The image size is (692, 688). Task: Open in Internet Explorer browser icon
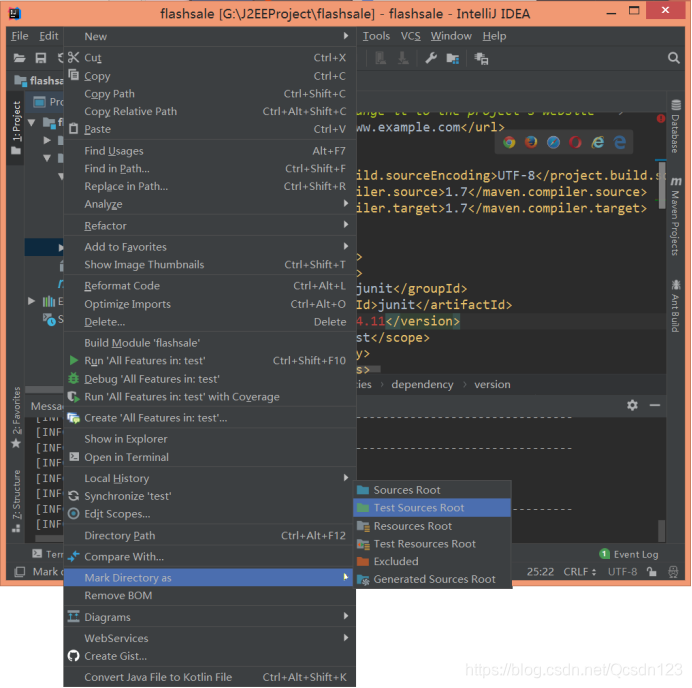click(598, 142)
